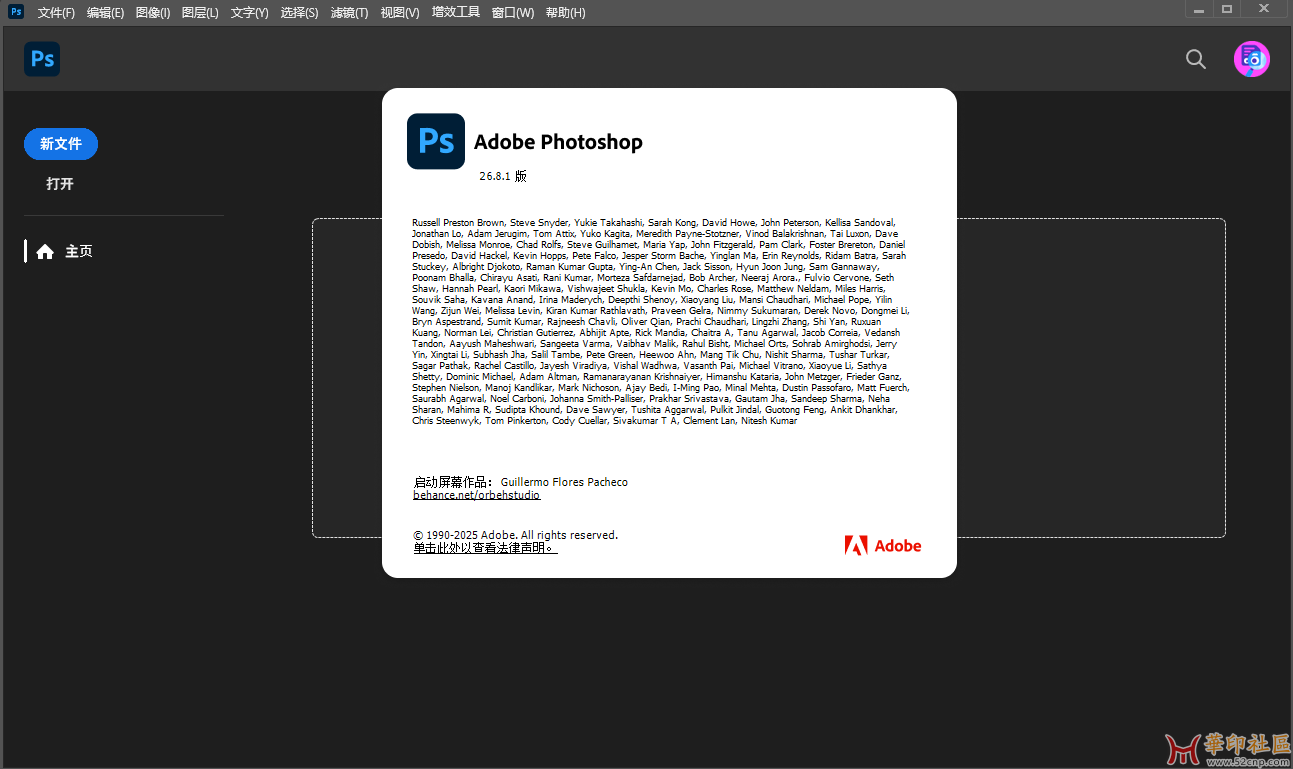
Task: Click the Guillermo Flores Pacheco credit name
Action: pyautogui.click(x=564, y=482)
